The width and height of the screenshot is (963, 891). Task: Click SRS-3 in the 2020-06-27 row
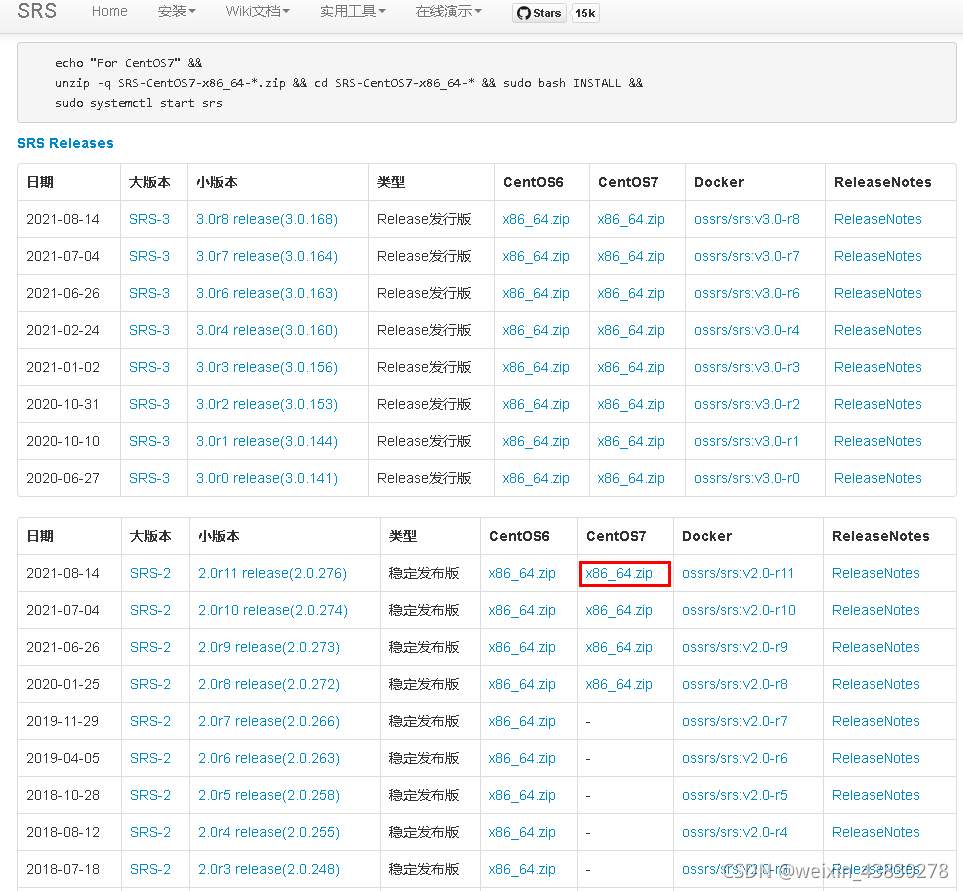[x=149, y=478]
